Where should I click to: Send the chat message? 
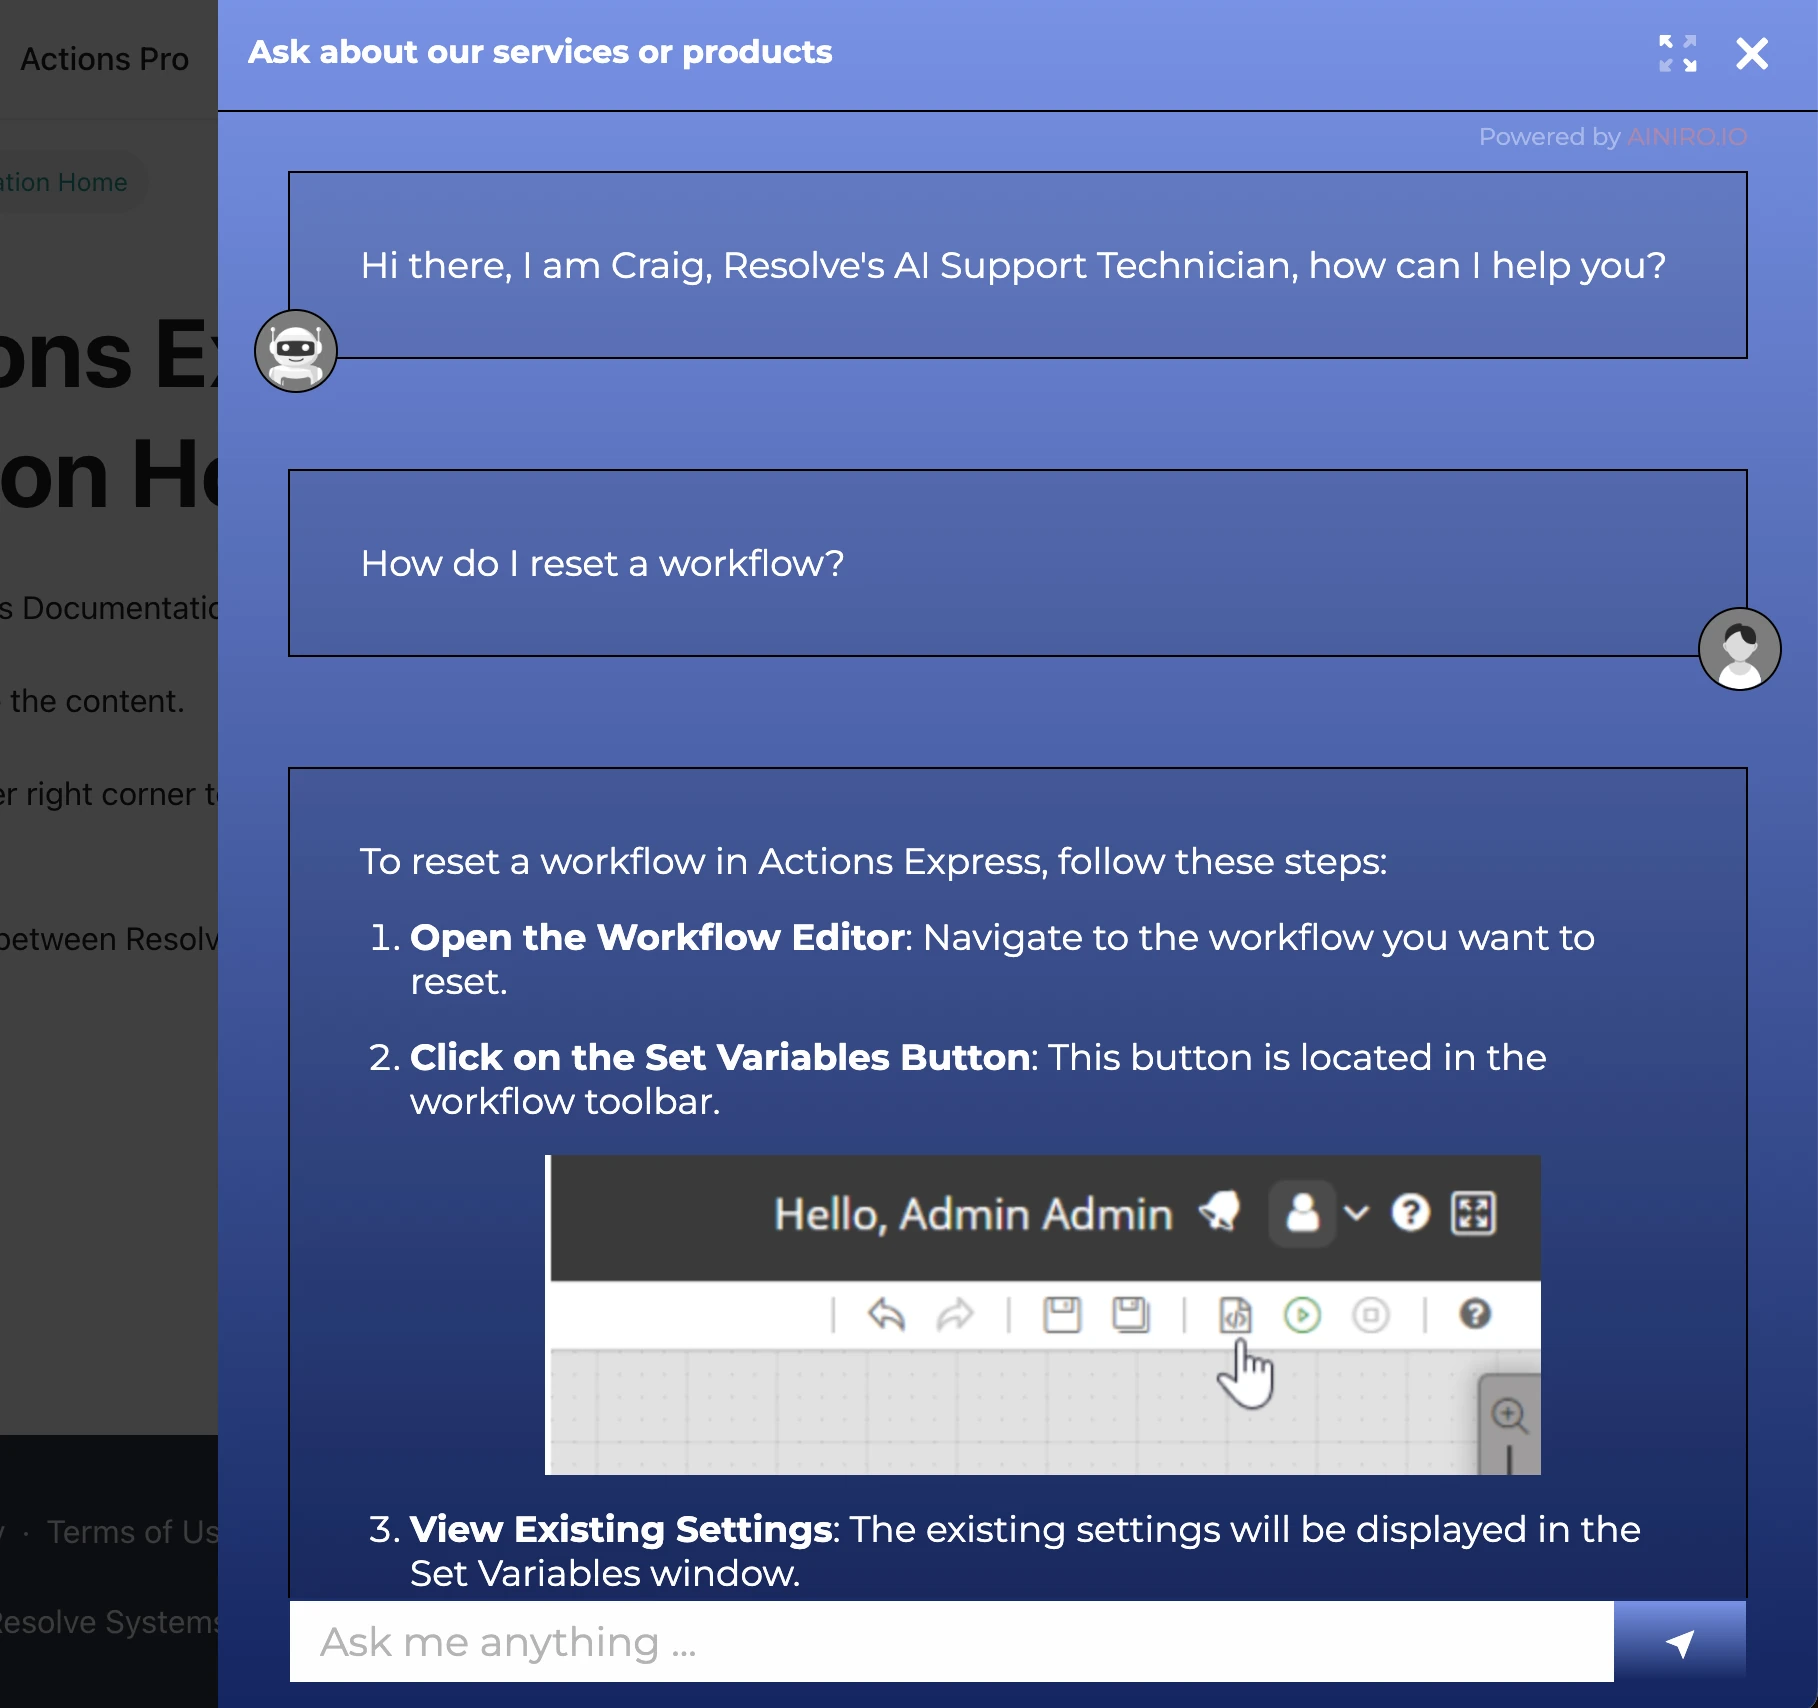1680,1641
